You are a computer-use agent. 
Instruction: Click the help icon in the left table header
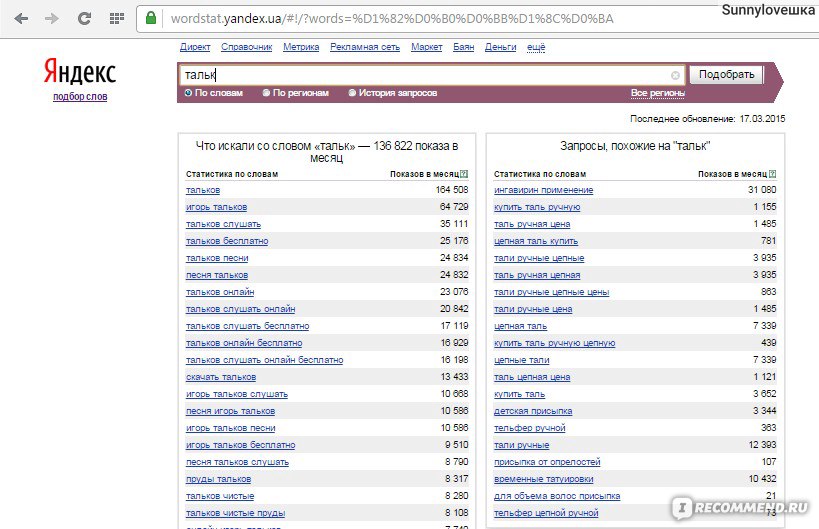pyautogui.click(x=464, y=174)
